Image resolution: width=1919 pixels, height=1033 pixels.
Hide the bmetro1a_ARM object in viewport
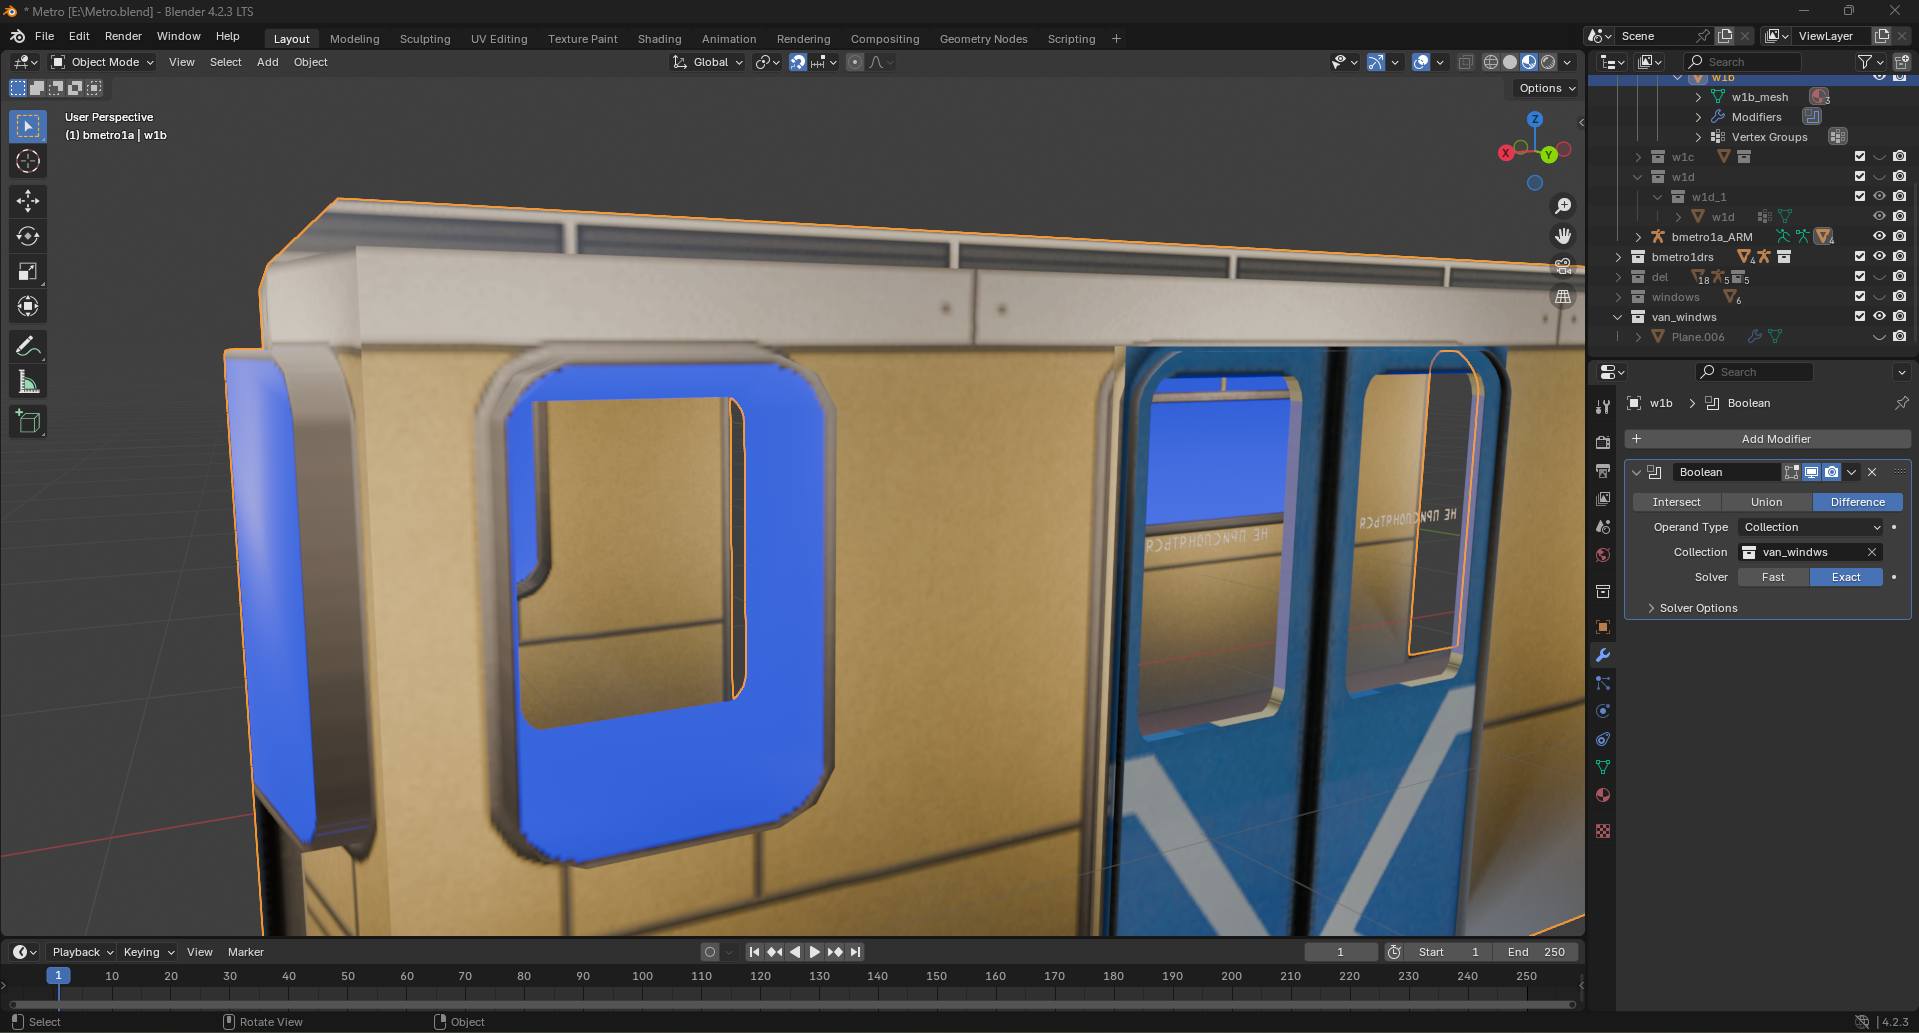(1879, 237)
